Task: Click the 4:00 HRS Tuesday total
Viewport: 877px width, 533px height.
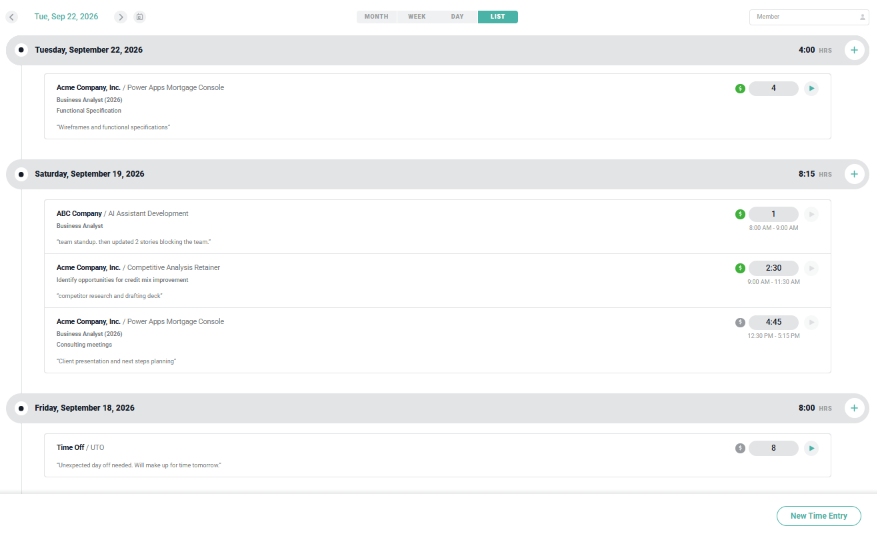Action: [815, 50]
